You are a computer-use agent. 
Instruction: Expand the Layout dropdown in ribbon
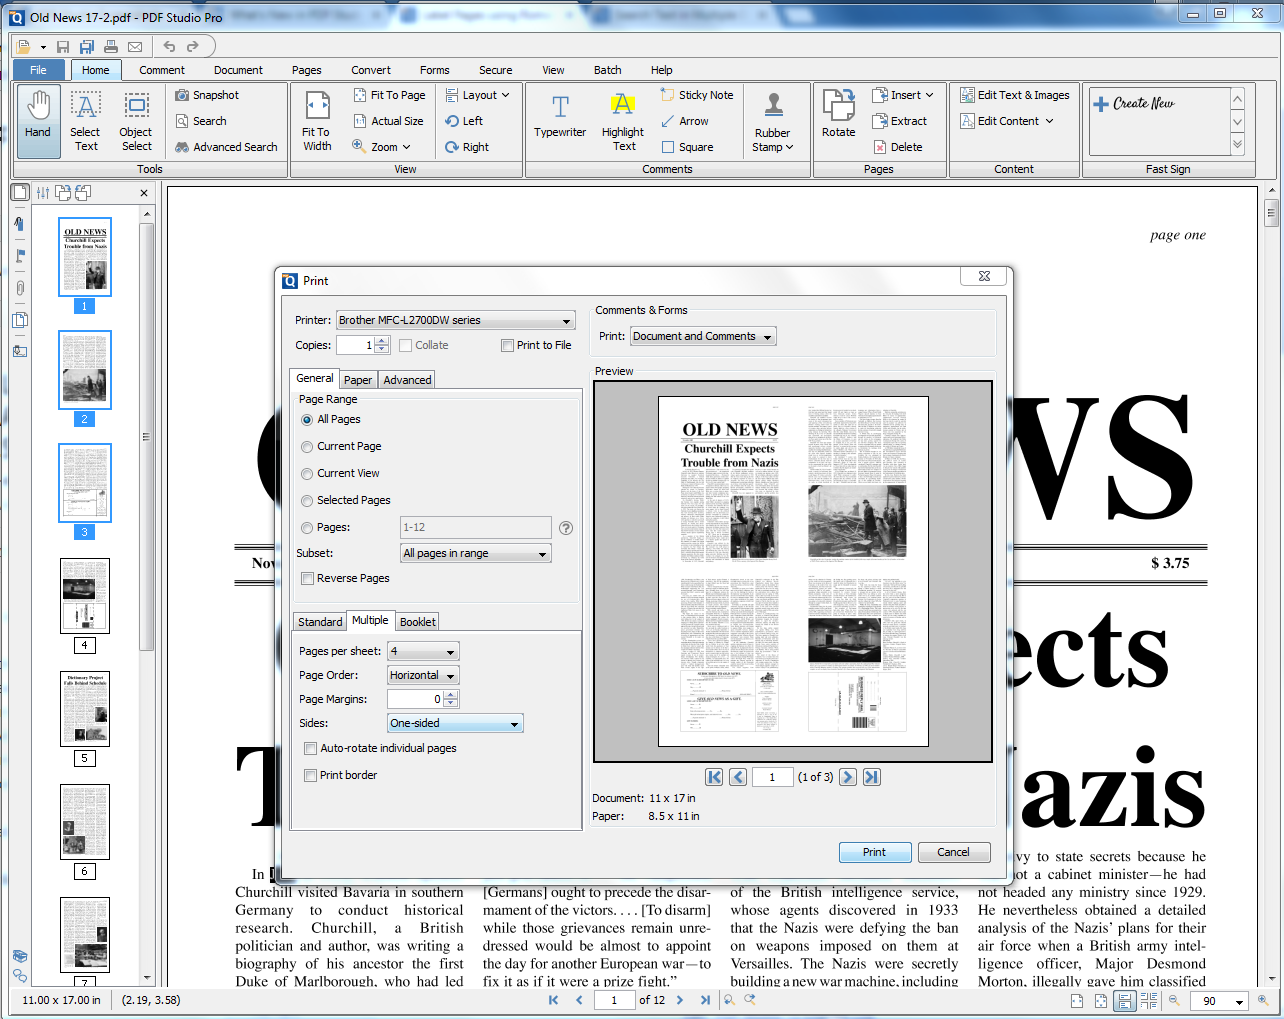coord(478,95)
